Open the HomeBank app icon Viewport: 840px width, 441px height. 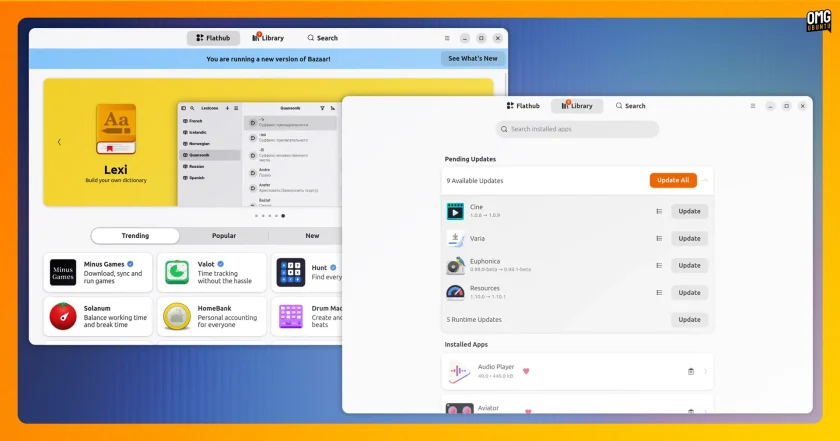(x=177, y=316)
